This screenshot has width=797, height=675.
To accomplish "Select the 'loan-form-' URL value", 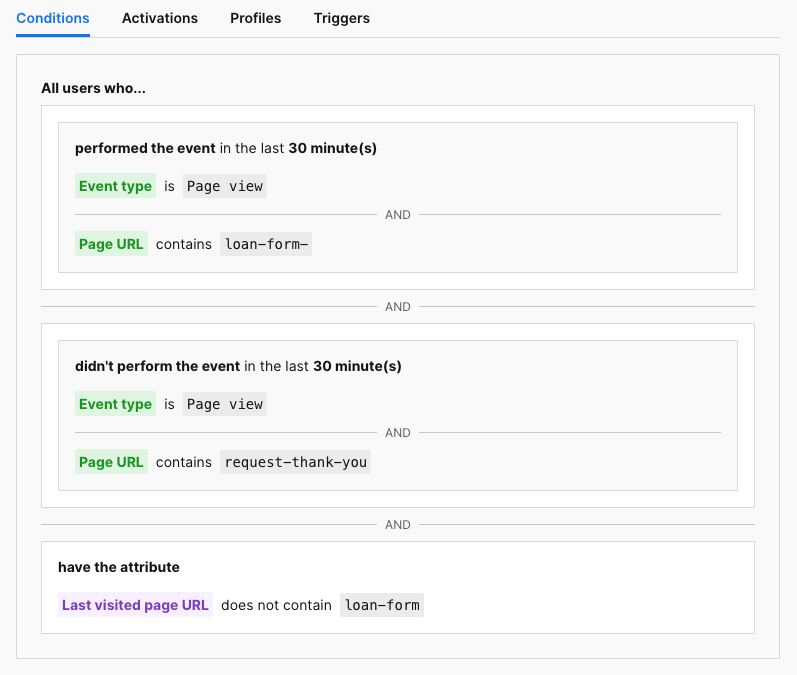I will [266, 244].
